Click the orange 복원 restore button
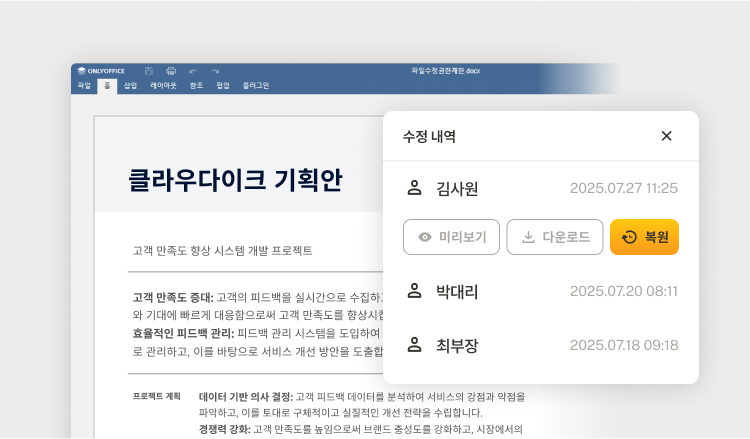The image size is (750, 439). coord(644,237)
